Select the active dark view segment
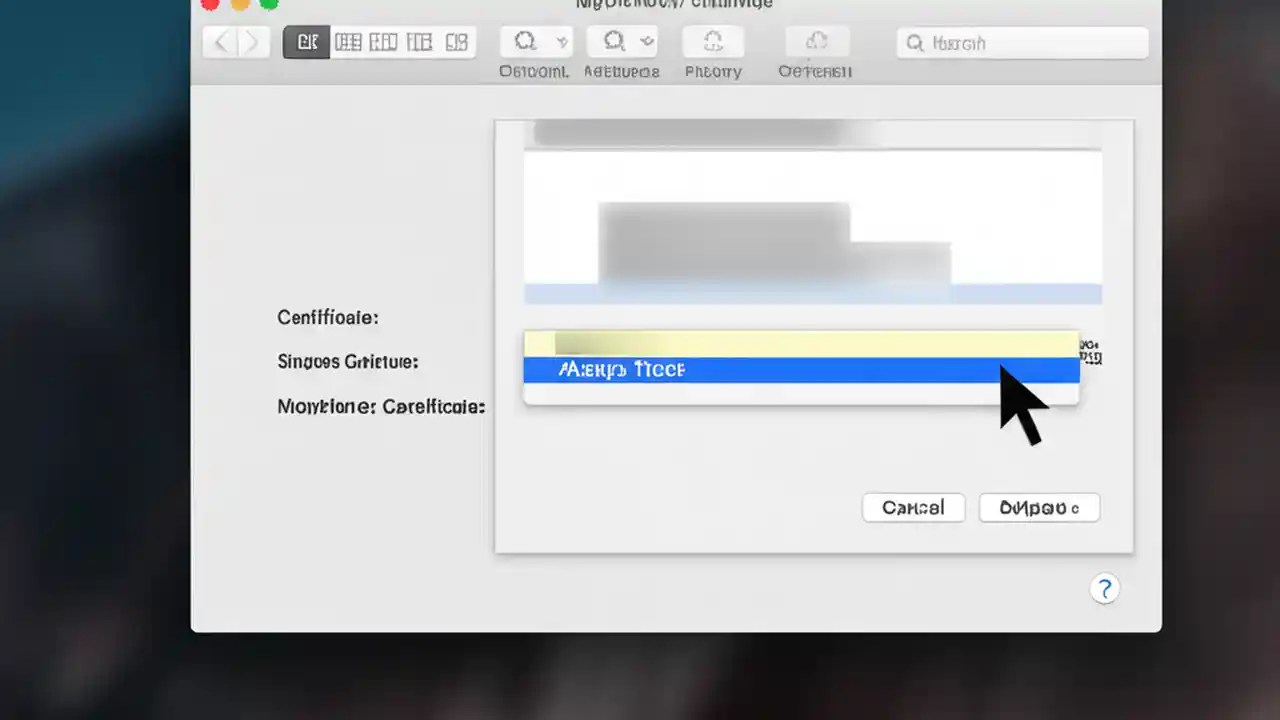Screen dimensions: 1280x720 click(x=307, y=41)
